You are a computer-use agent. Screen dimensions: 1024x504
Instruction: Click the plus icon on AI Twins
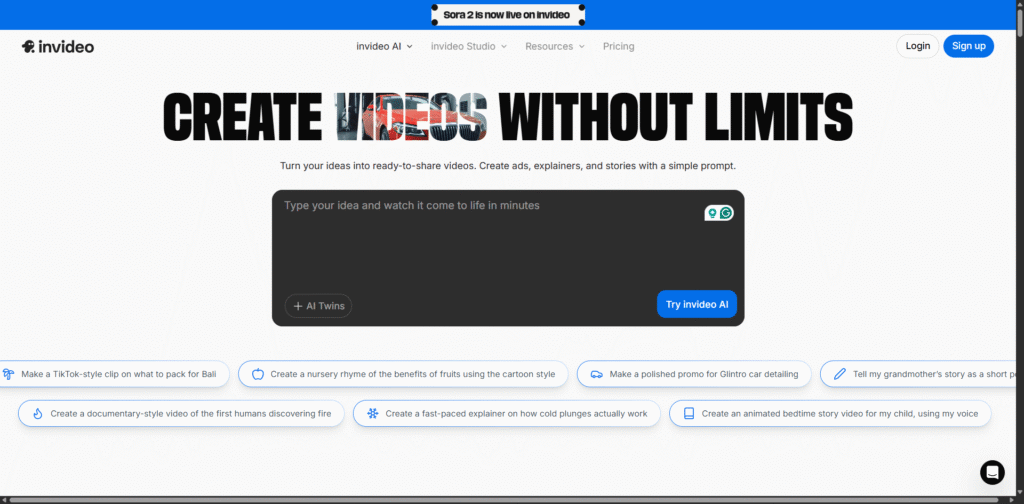(x=298, y=306)
